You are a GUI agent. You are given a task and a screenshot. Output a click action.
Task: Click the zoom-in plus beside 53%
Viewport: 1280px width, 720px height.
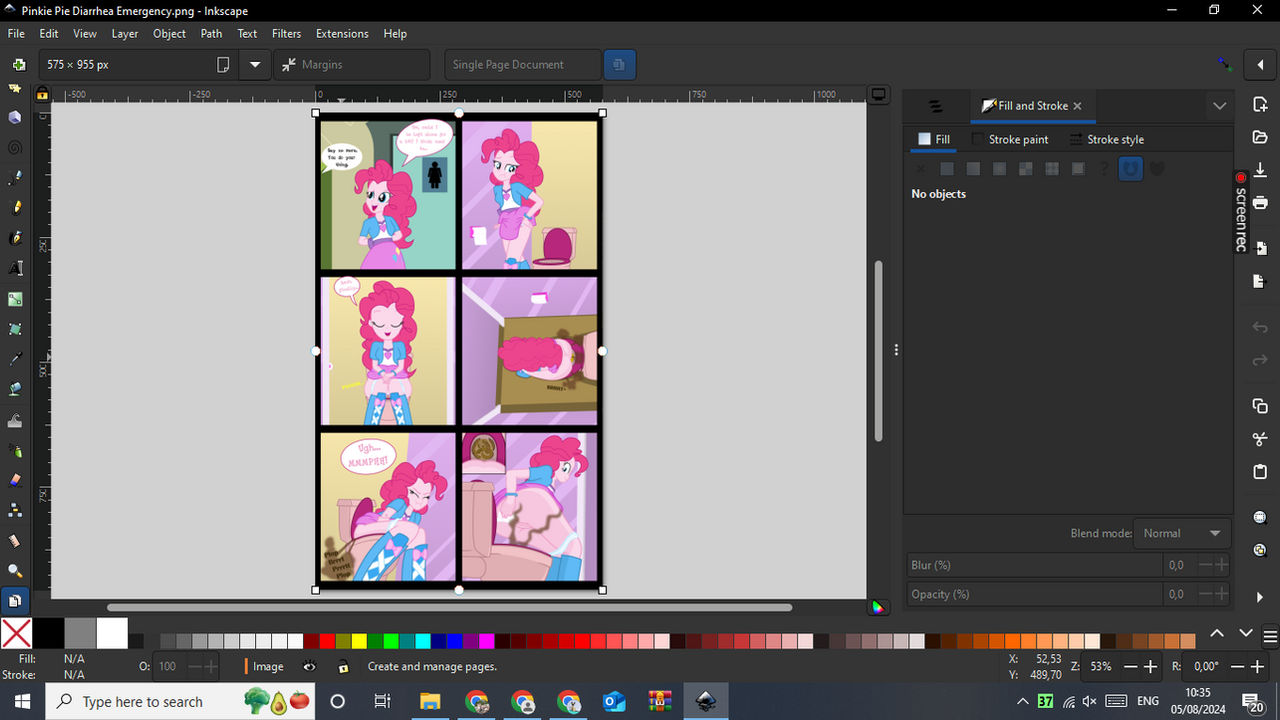[x=1150, y=666]
